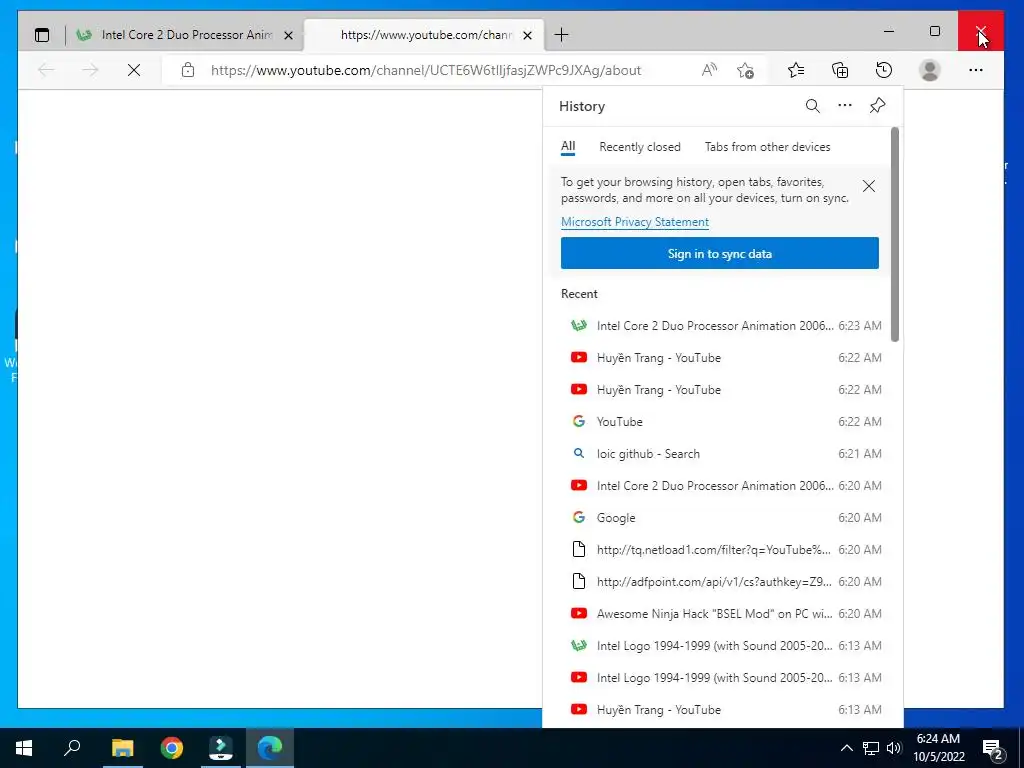Open History panel more options
This screenshot has height=768, width=1024.
tap(844, 105)
